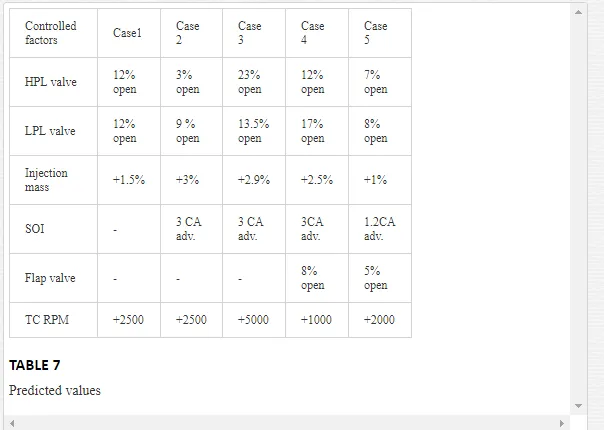Viewport: 604px width, 430px height.
Task: Select the Controlled factors header cell
Action: click(54, 33)
